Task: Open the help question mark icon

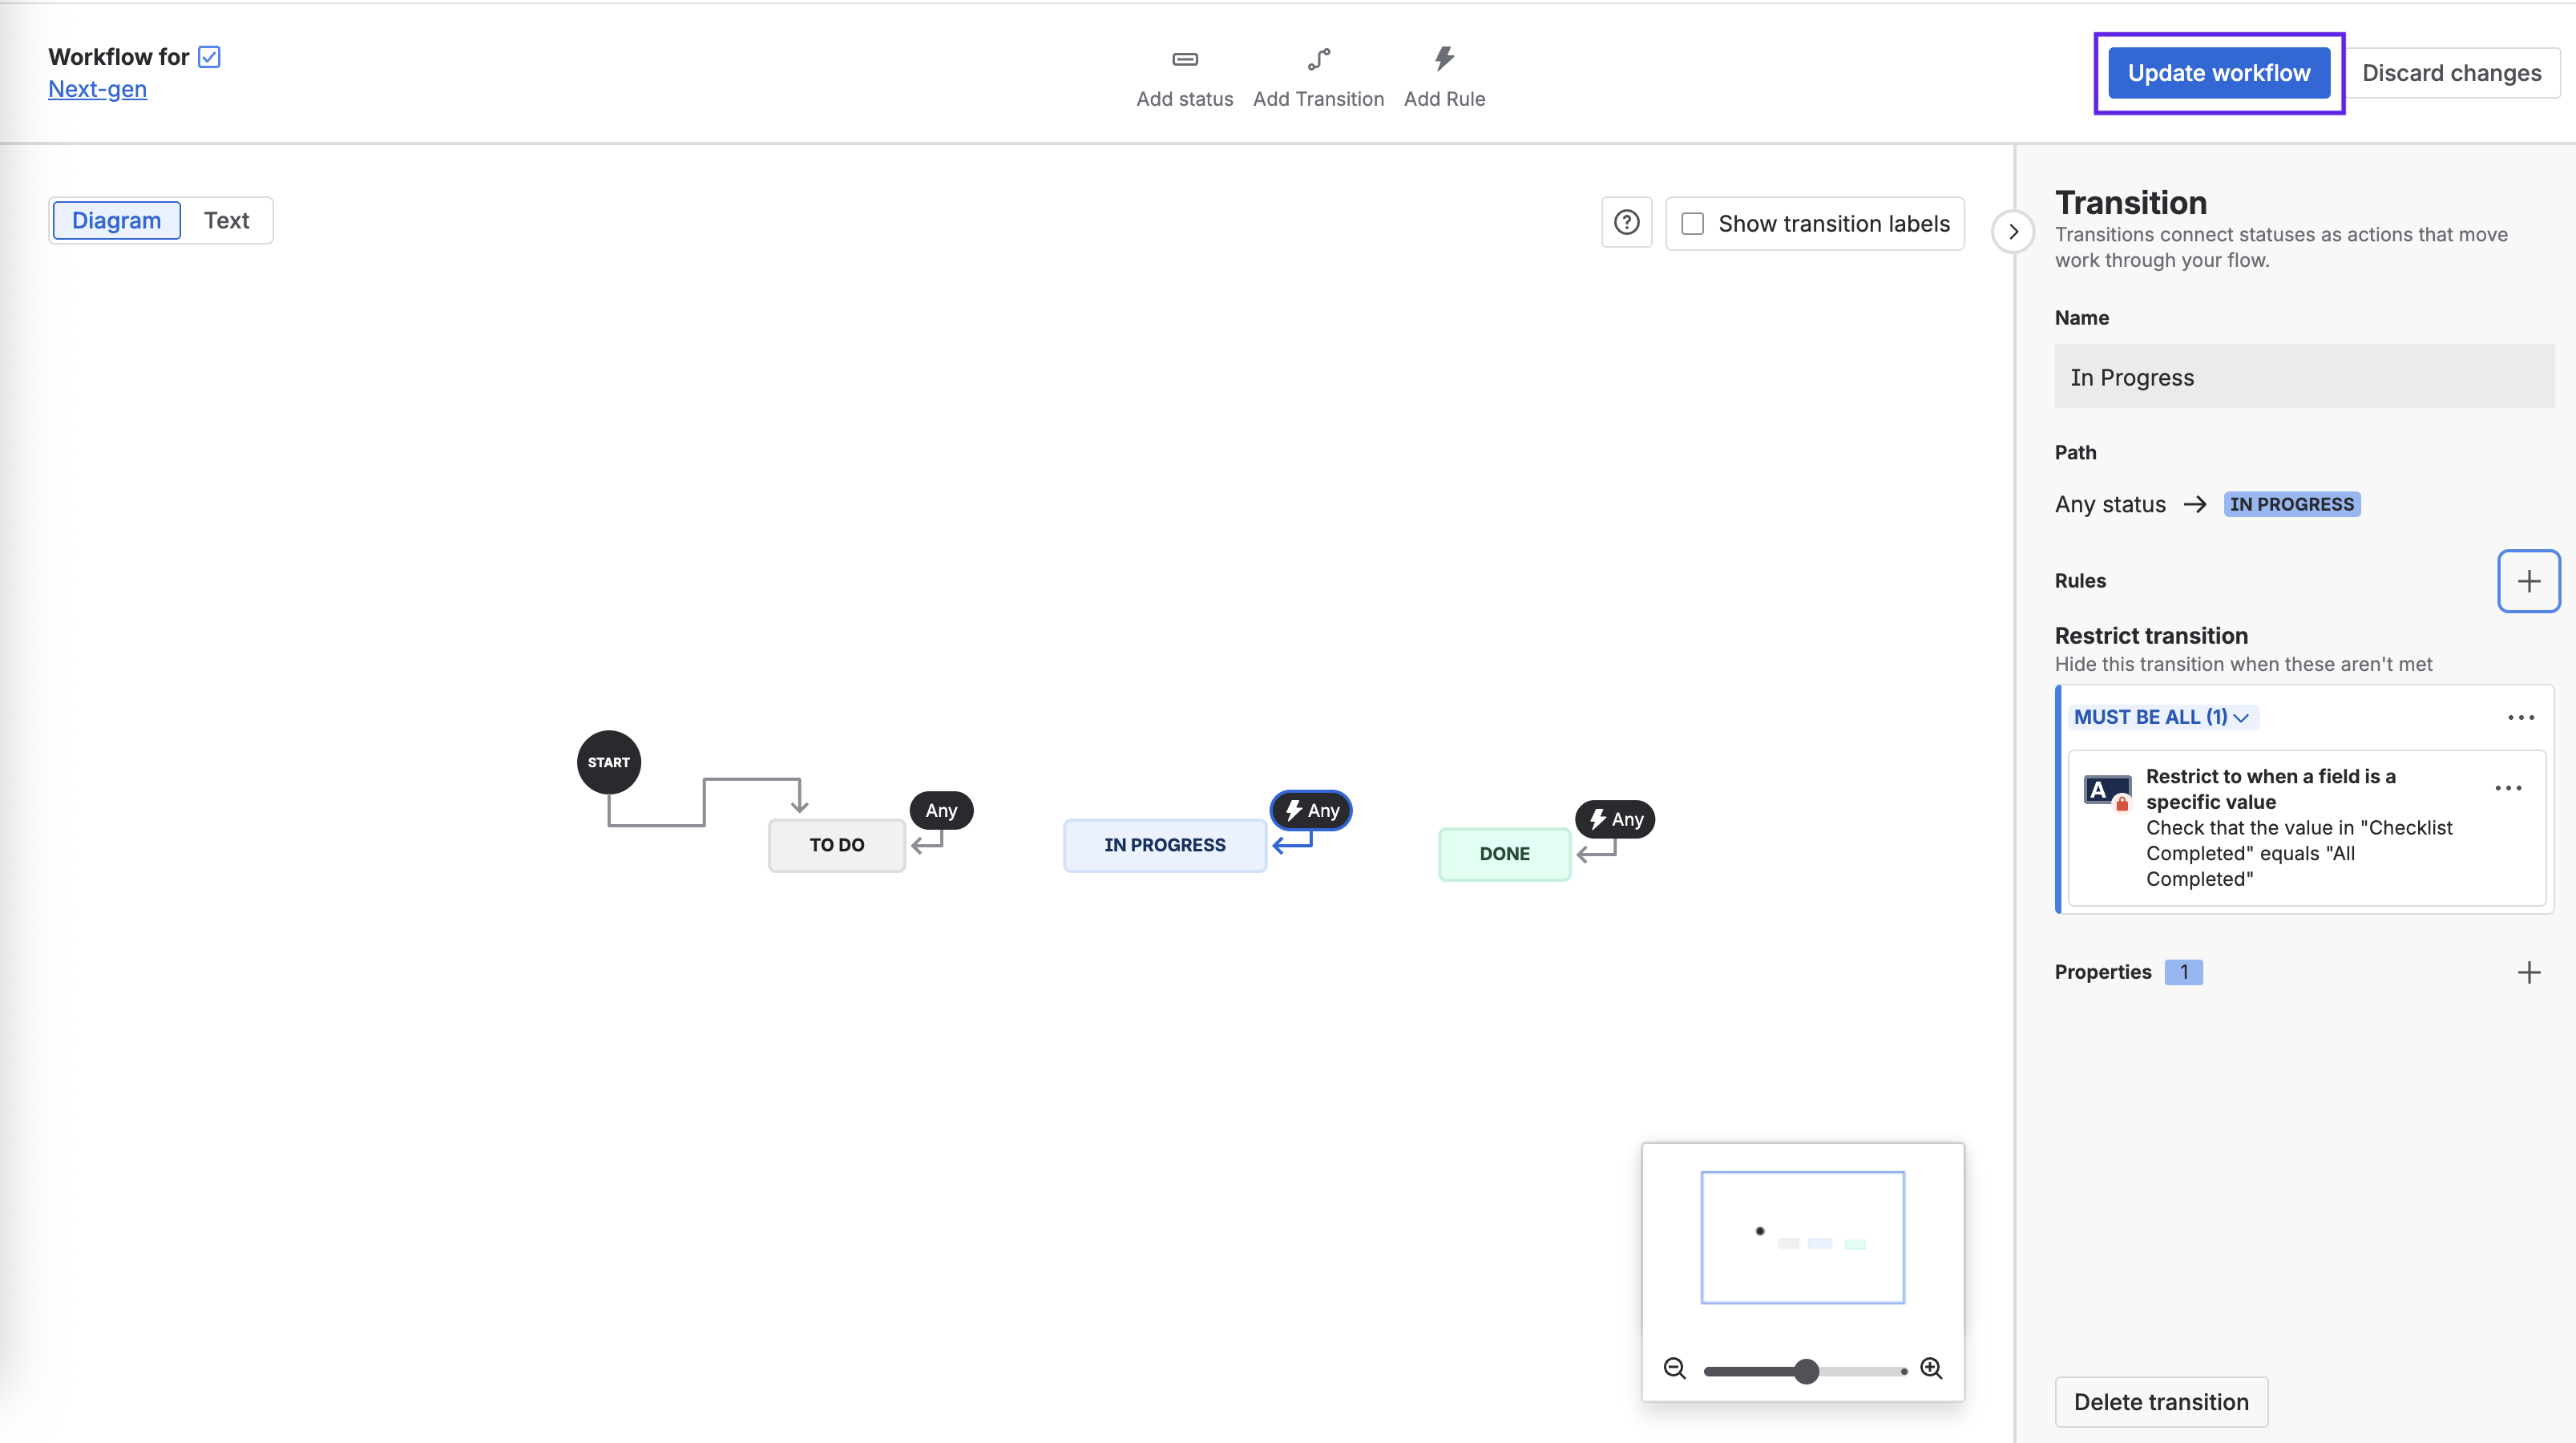Action: (x=1626, y=223)
